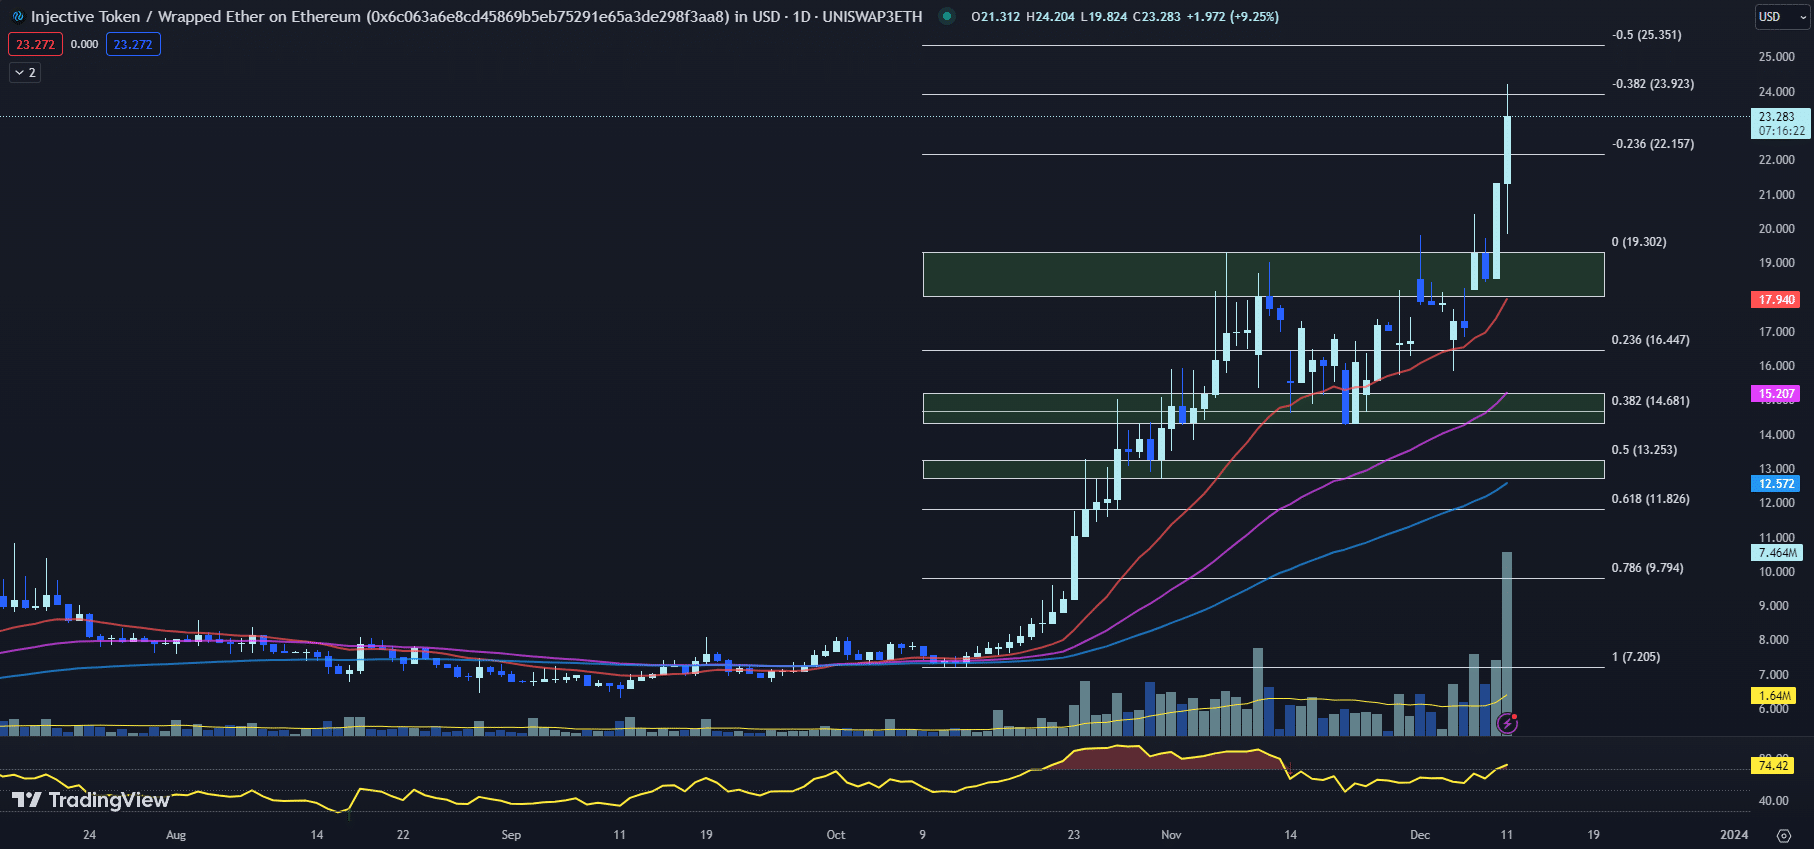Click the blue buy price 23.272 button
Screen dimensions: 1814x849
133,44
